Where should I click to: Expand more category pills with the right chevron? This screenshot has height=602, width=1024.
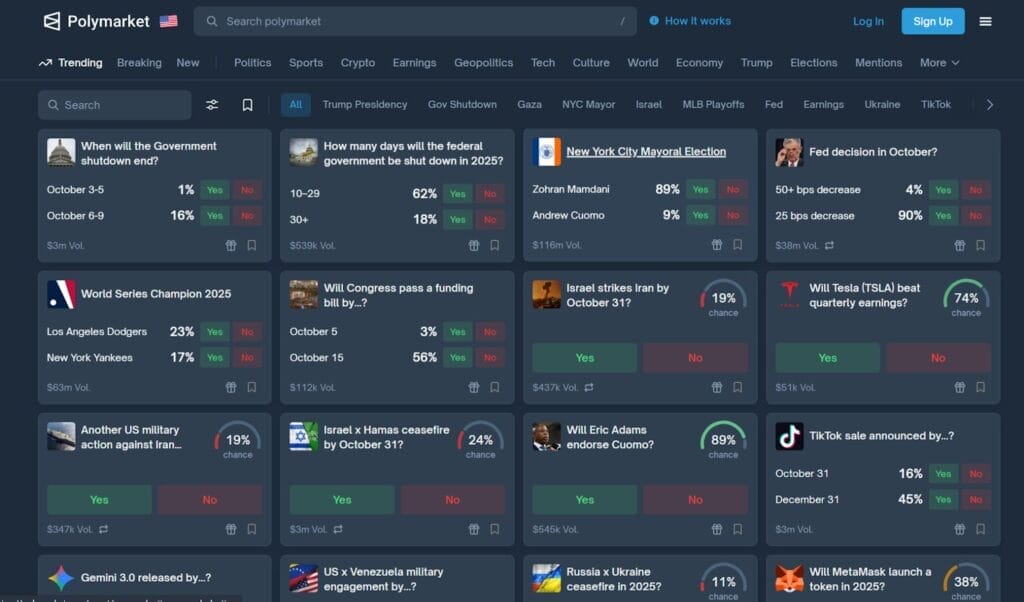[990, 104]
